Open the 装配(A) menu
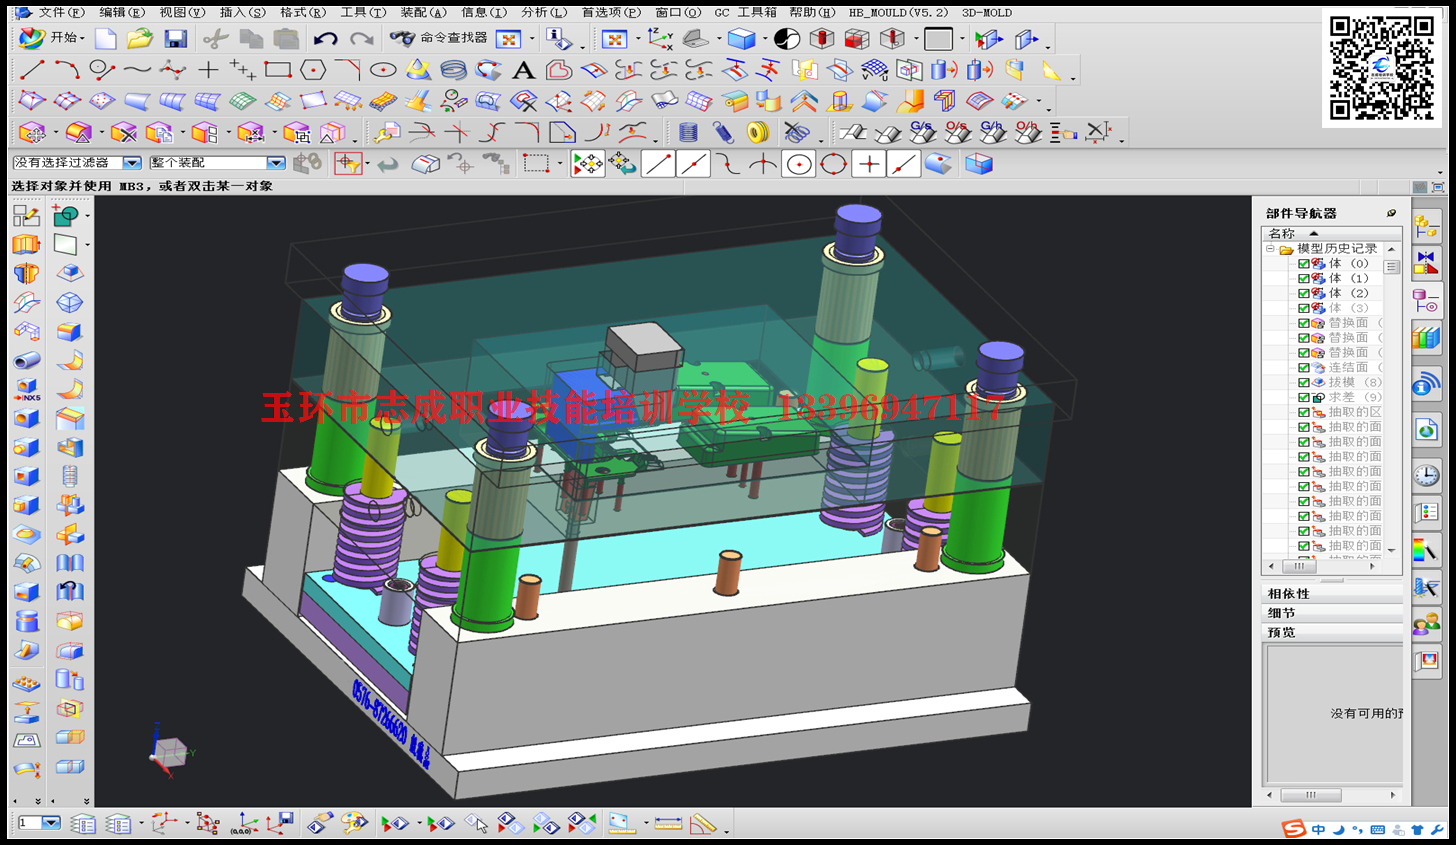Screen dimensions: 1456x845 (424, 13)
